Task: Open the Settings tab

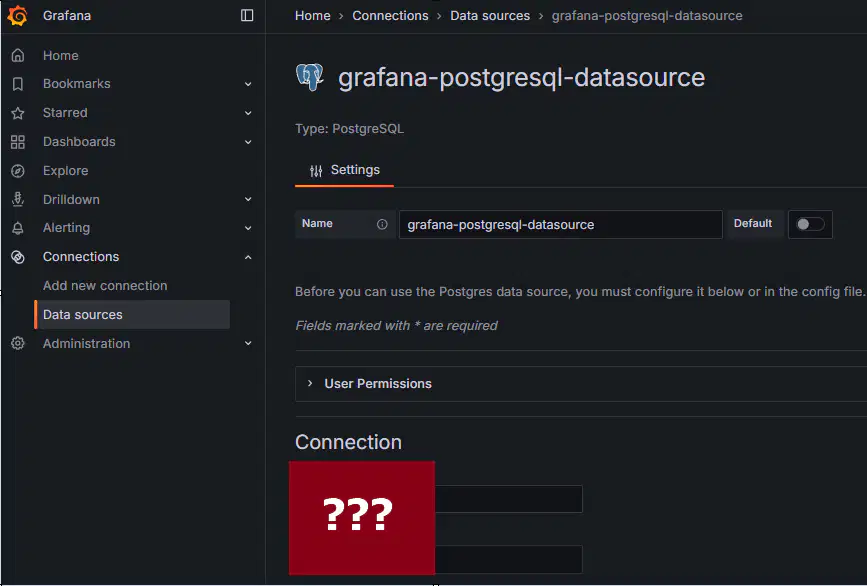Action: (x=344, y=170)
